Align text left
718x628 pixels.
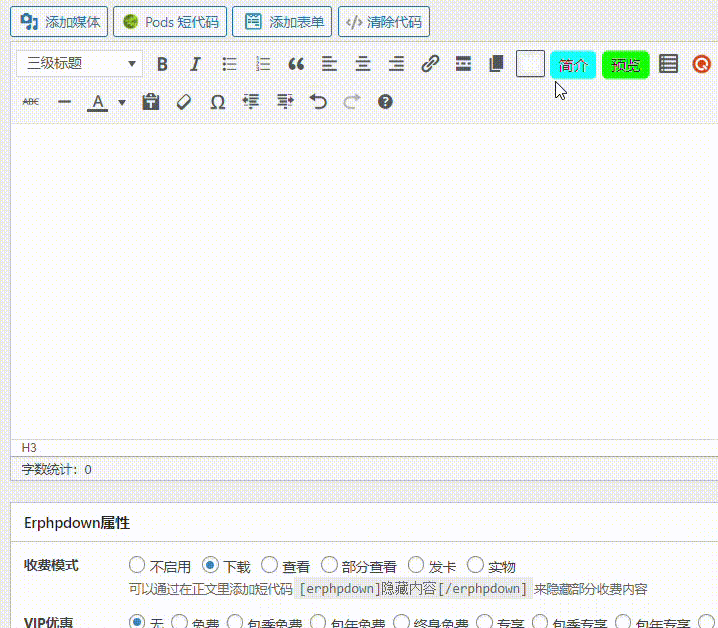(x=329, y=64)
